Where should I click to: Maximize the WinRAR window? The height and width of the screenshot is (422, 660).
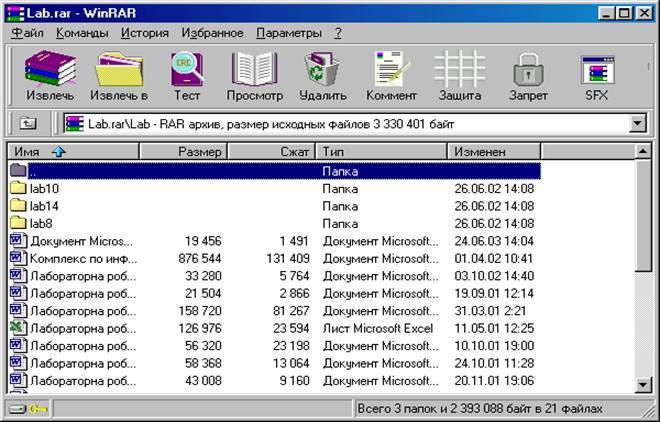click(x=624, y=13)
